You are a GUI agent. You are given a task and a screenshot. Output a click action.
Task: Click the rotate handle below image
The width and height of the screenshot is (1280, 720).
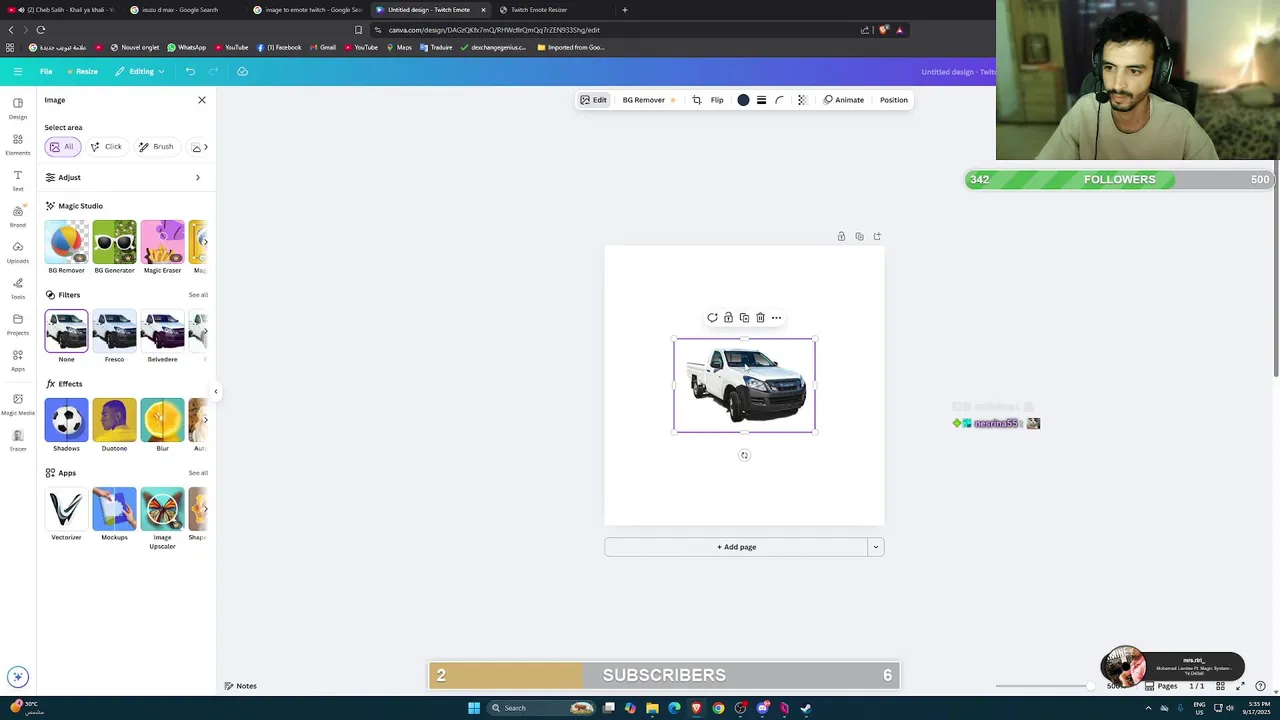coord(744,455)
